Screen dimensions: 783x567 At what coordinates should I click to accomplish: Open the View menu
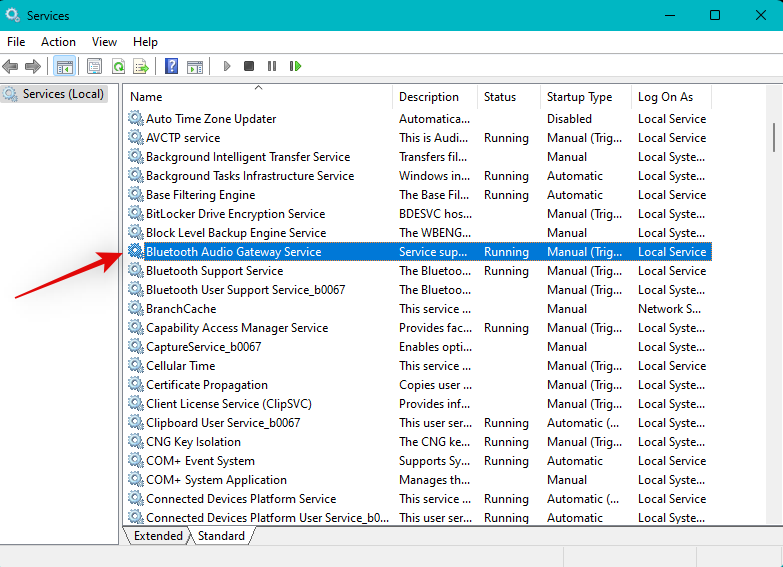click(x=104, y=42)
